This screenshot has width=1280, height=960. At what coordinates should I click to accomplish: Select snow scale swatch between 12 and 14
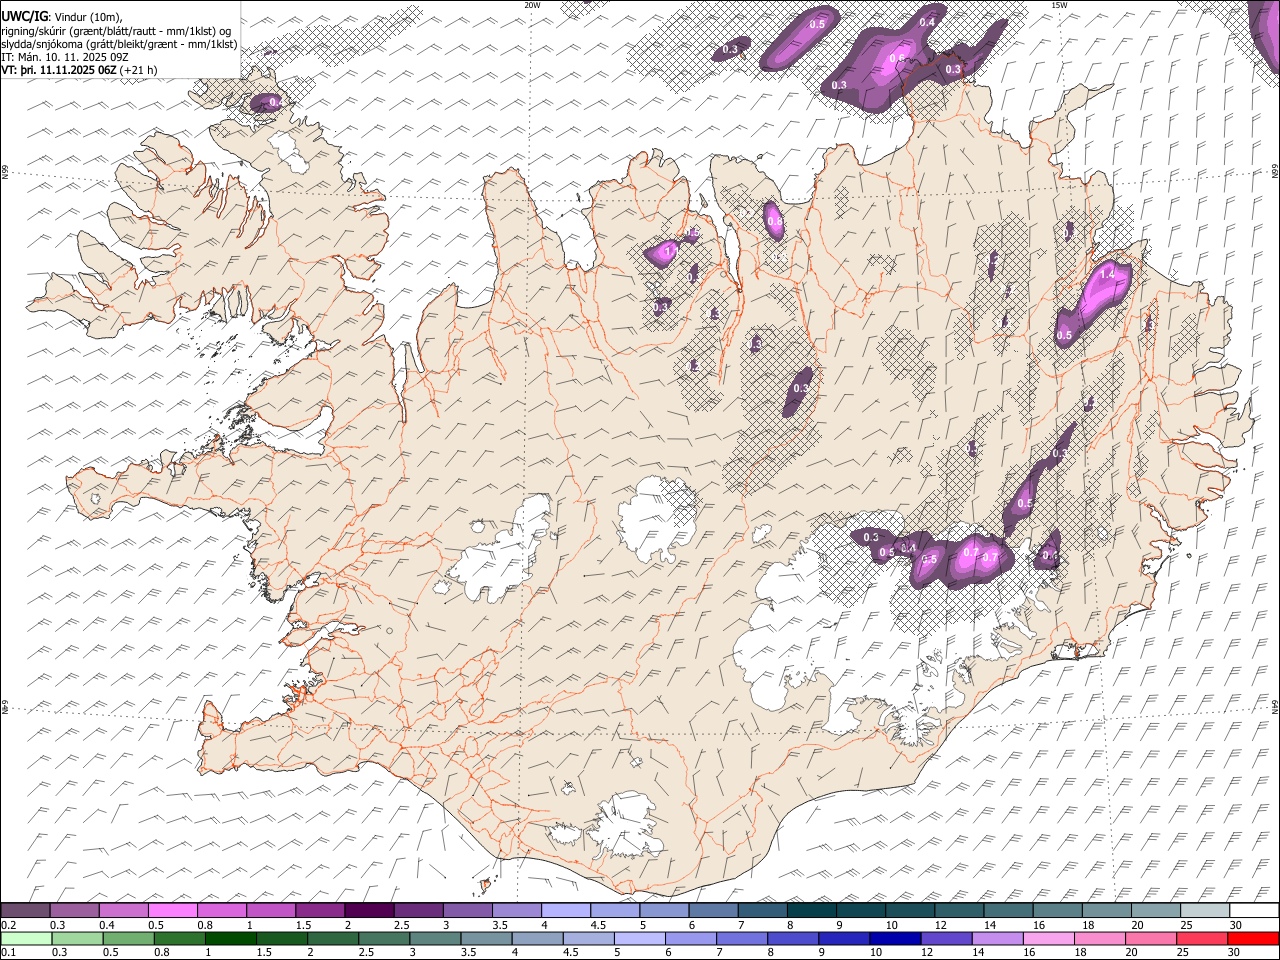(959, 911)
